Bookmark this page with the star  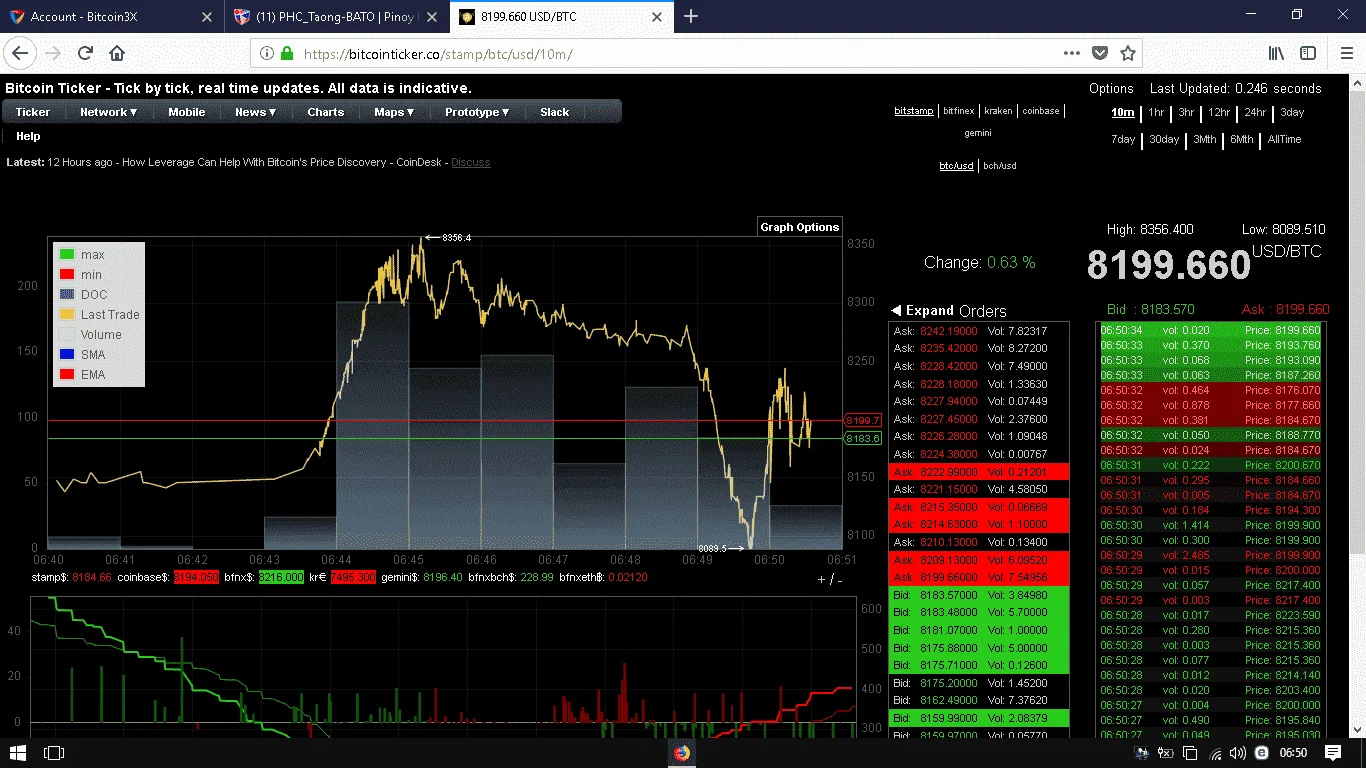(x=1128, y=54)
